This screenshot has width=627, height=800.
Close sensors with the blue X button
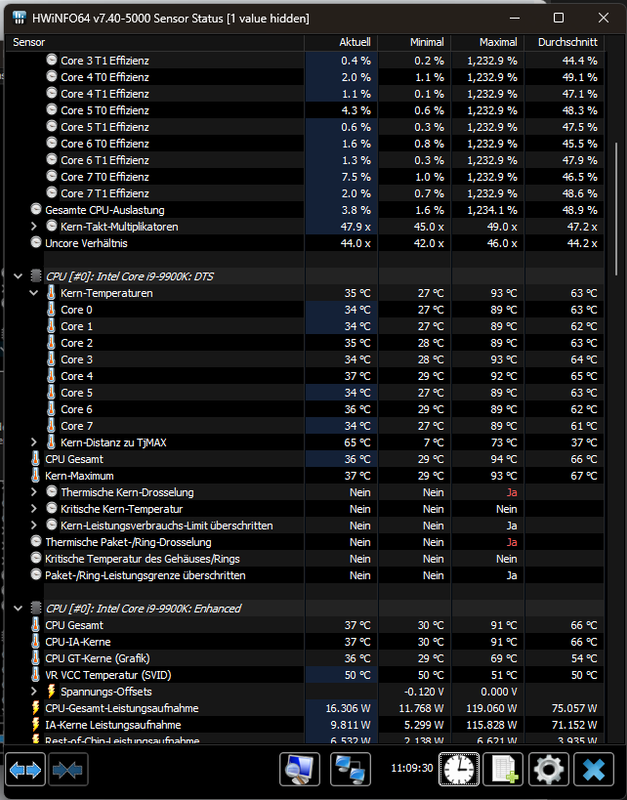594,769
